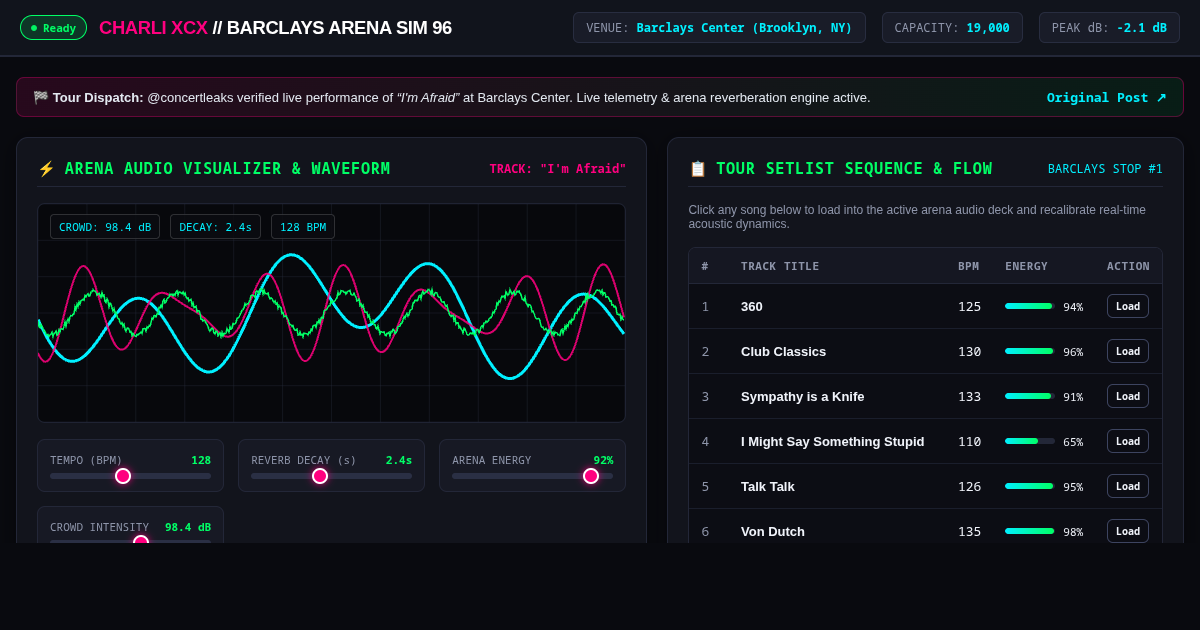
Task: Click the 65% energy bar
Action: (x=1030, y=441)
